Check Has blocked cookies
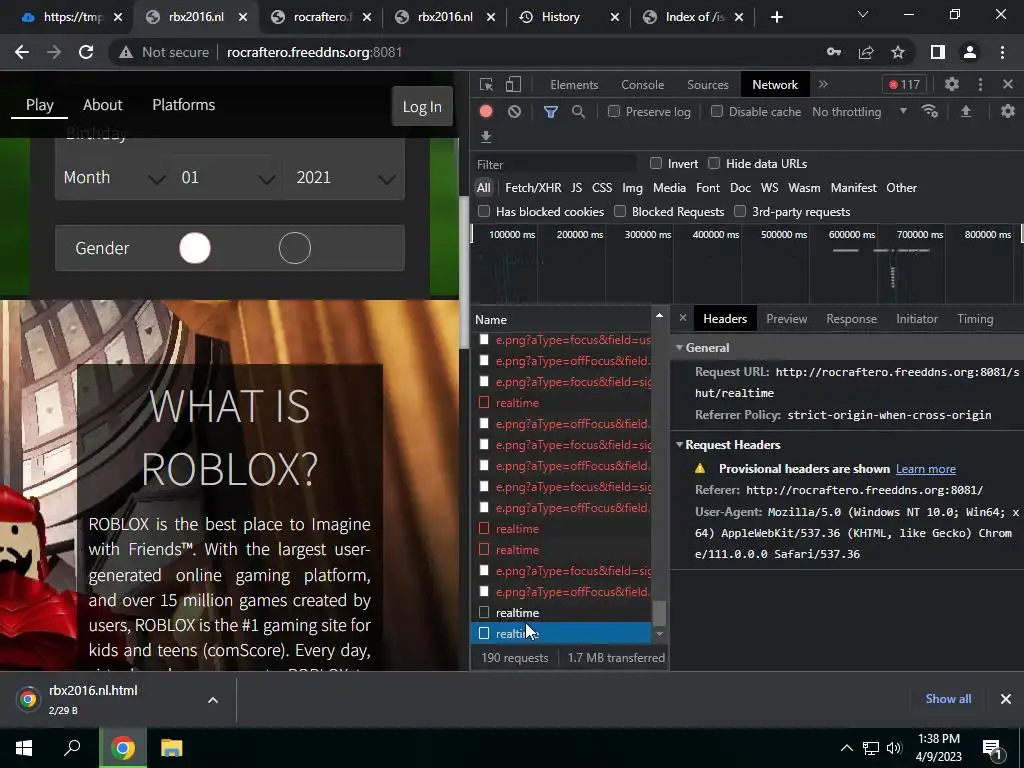 (484, 211)
